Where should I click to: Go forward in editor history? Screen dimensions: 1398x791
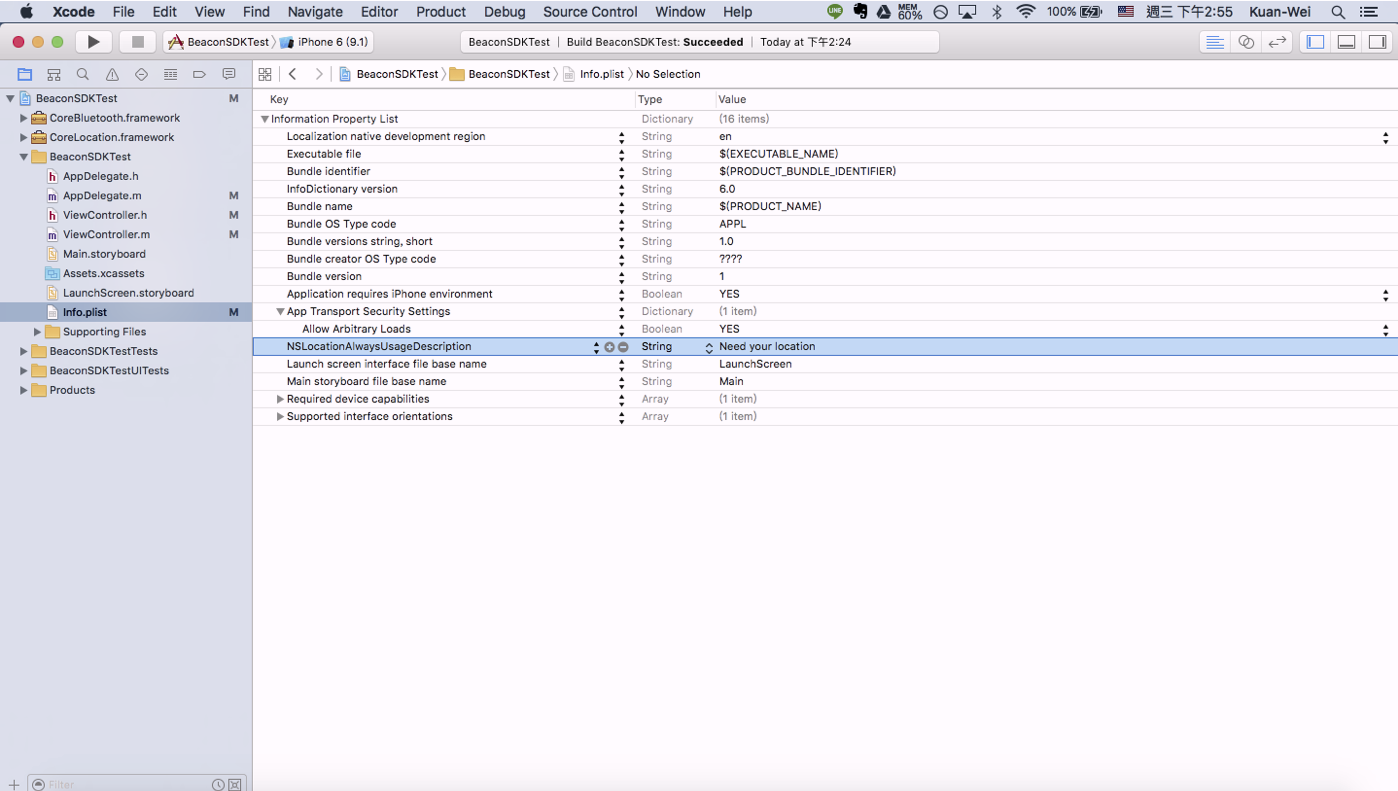coord(319,74)
